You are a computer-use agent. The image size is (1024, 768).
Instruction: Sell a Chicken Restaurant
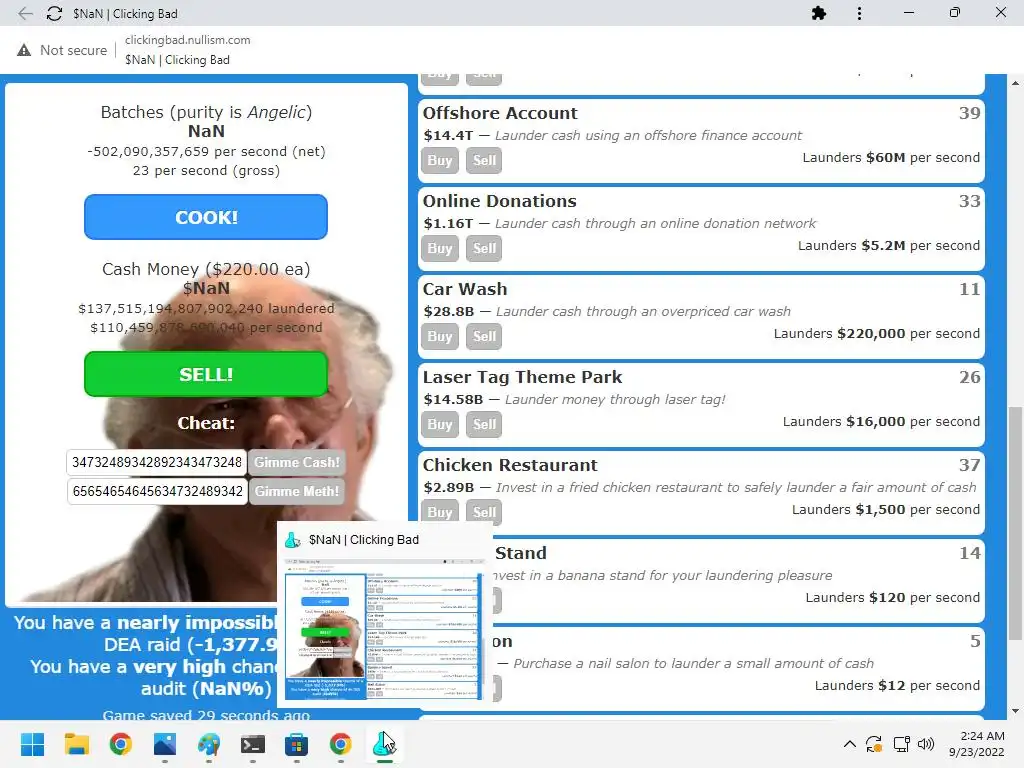484,512
